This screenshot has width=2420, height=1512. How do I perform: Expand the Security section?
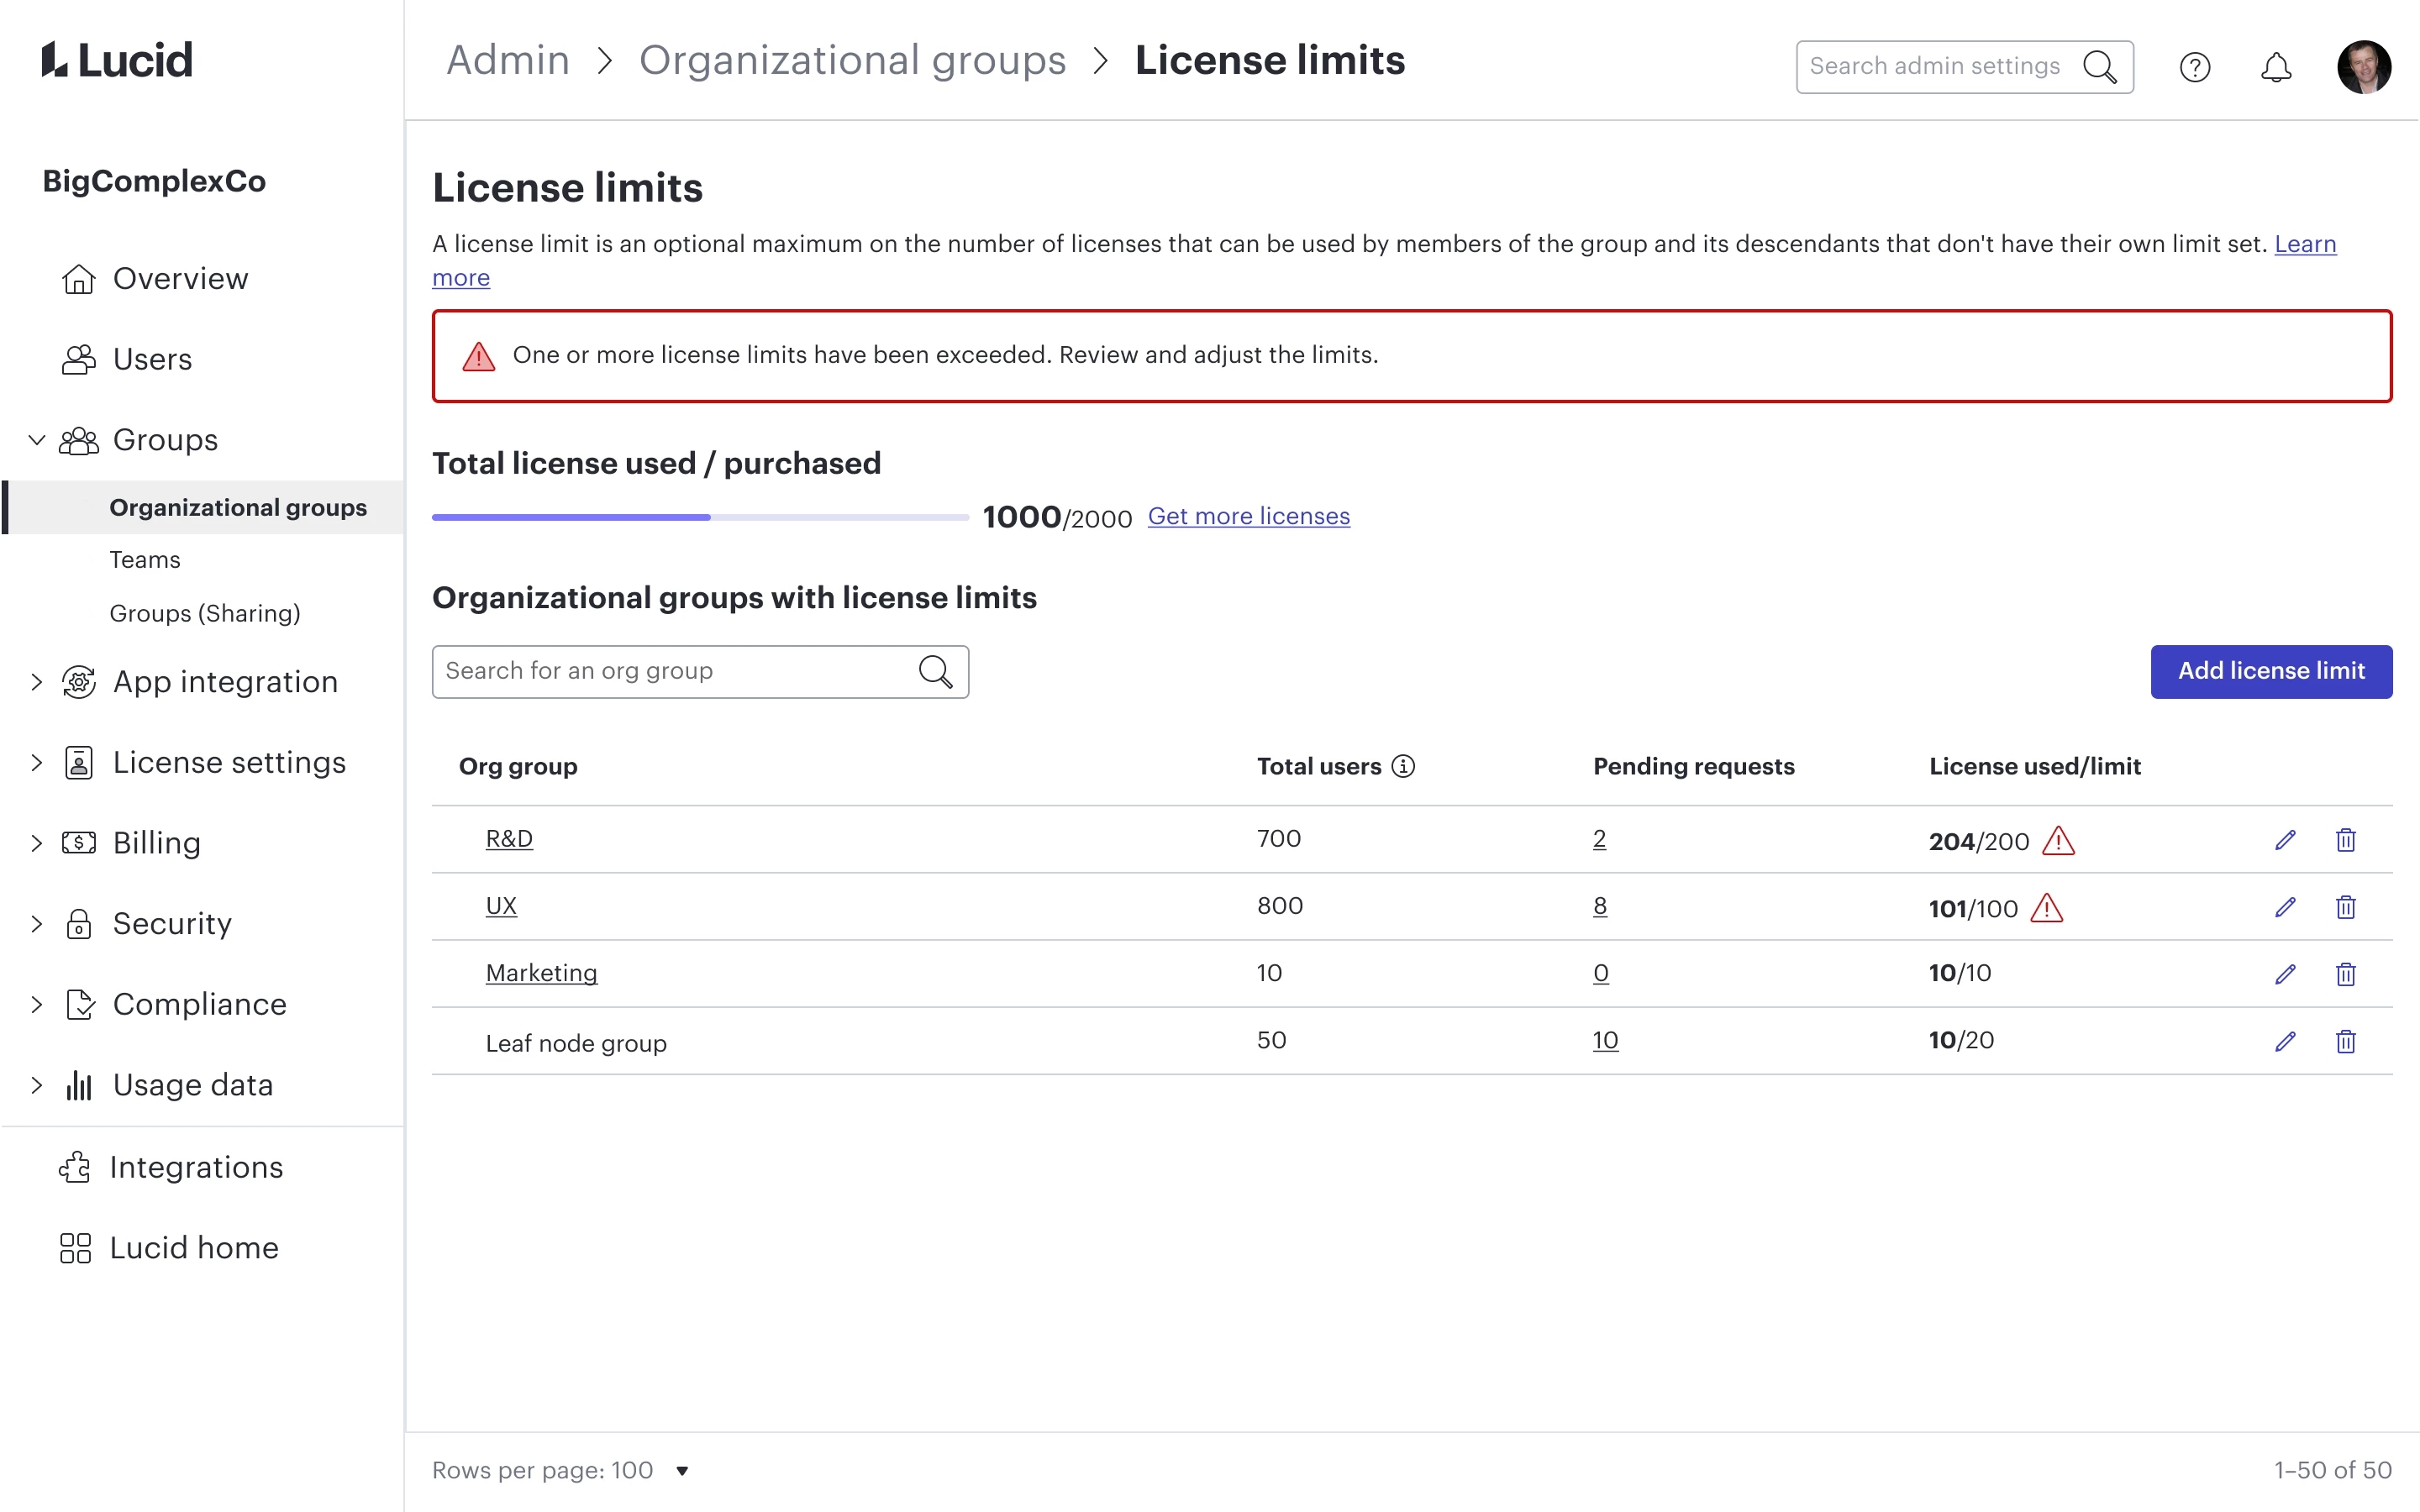point(37,924)
